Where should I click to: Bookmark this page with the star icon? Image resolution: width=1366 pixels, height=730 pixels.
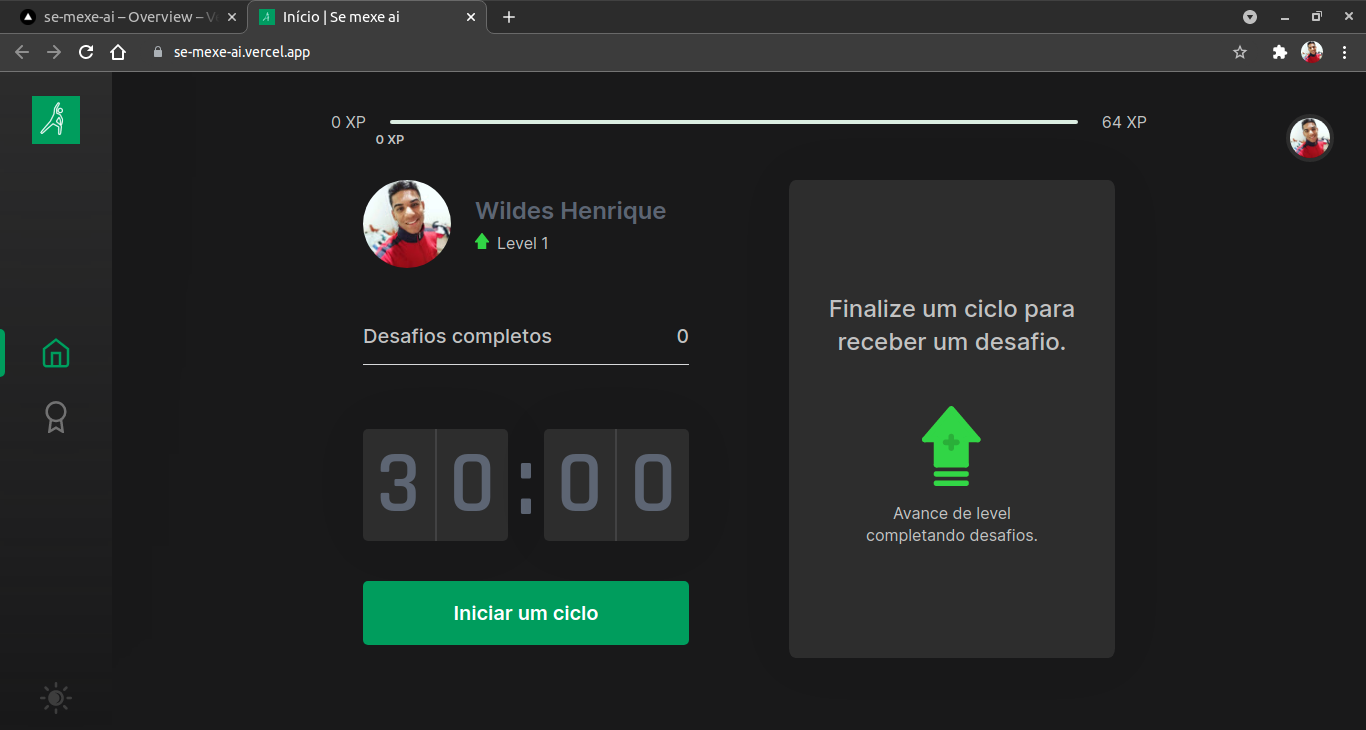coord(1240,52)
